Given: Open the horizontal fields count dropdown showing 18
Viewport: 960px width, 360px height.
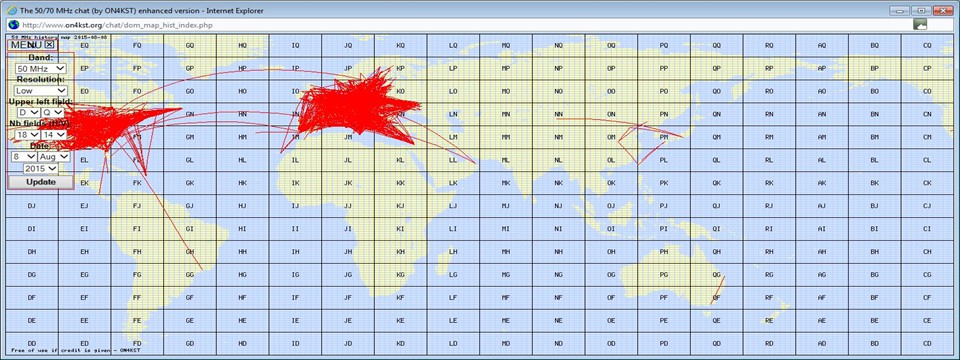Looking at the screenshot, I should 28,134.
